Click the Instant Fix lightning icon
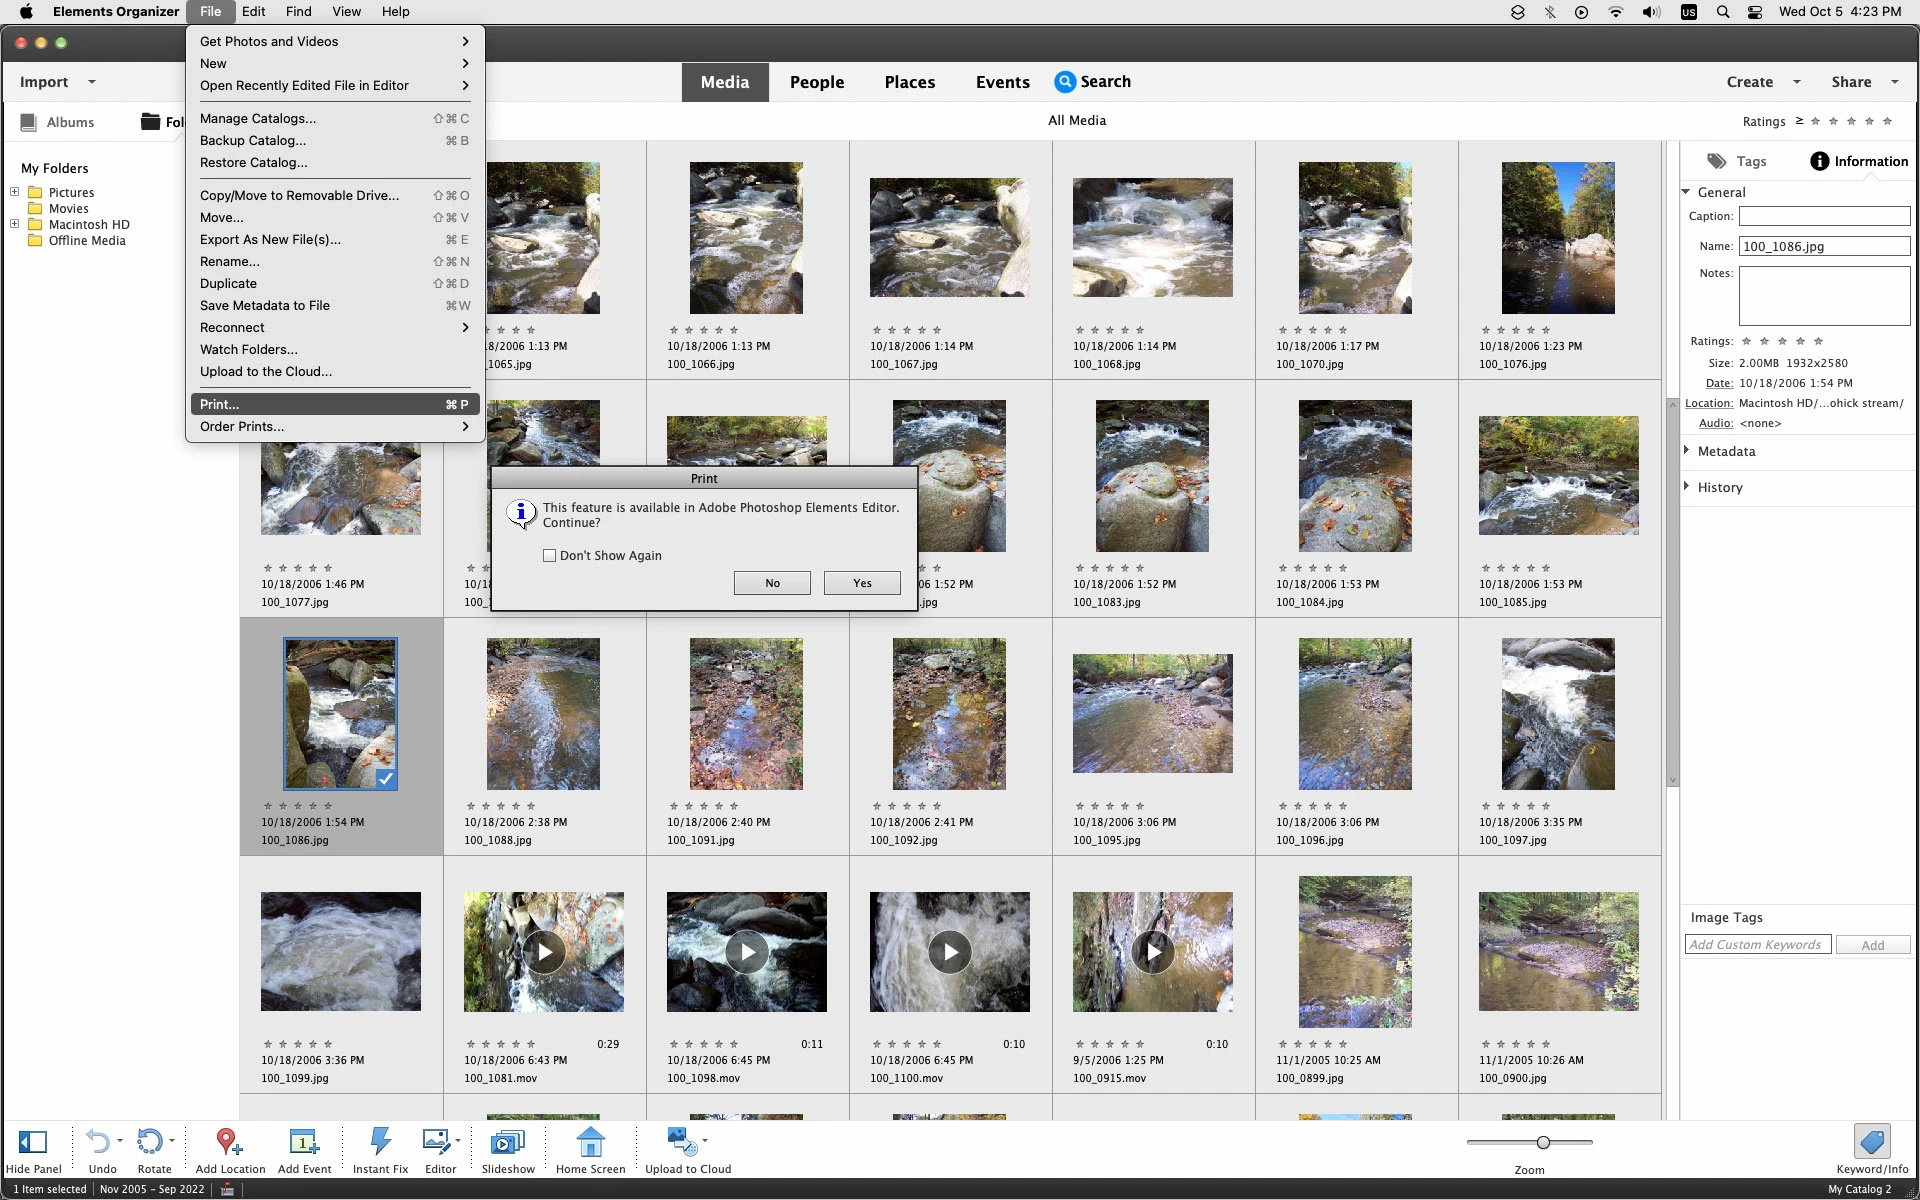Image resolution: width=1920 pixels, height=1200 pixels. pos(380,1142)
